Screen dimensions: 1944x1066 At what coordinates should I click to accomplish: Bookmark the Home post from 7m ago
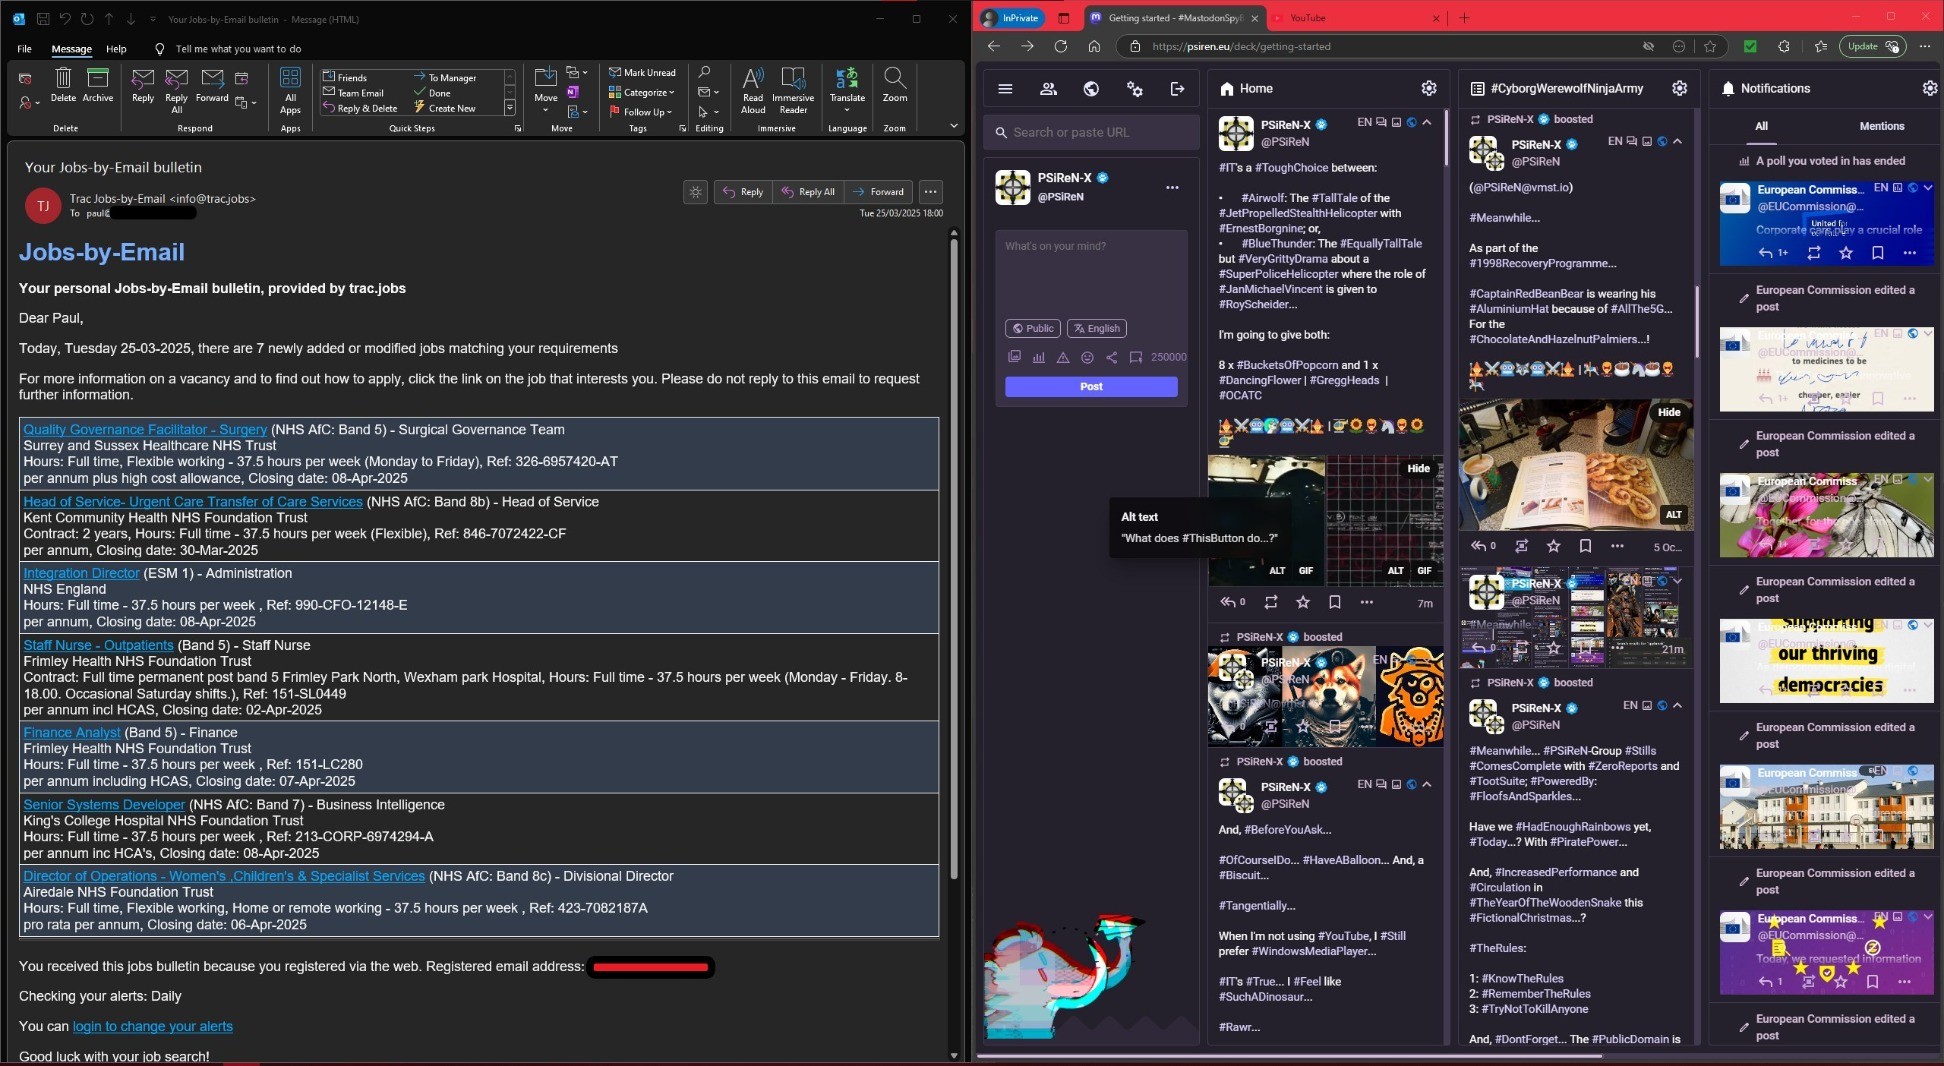1334,602
